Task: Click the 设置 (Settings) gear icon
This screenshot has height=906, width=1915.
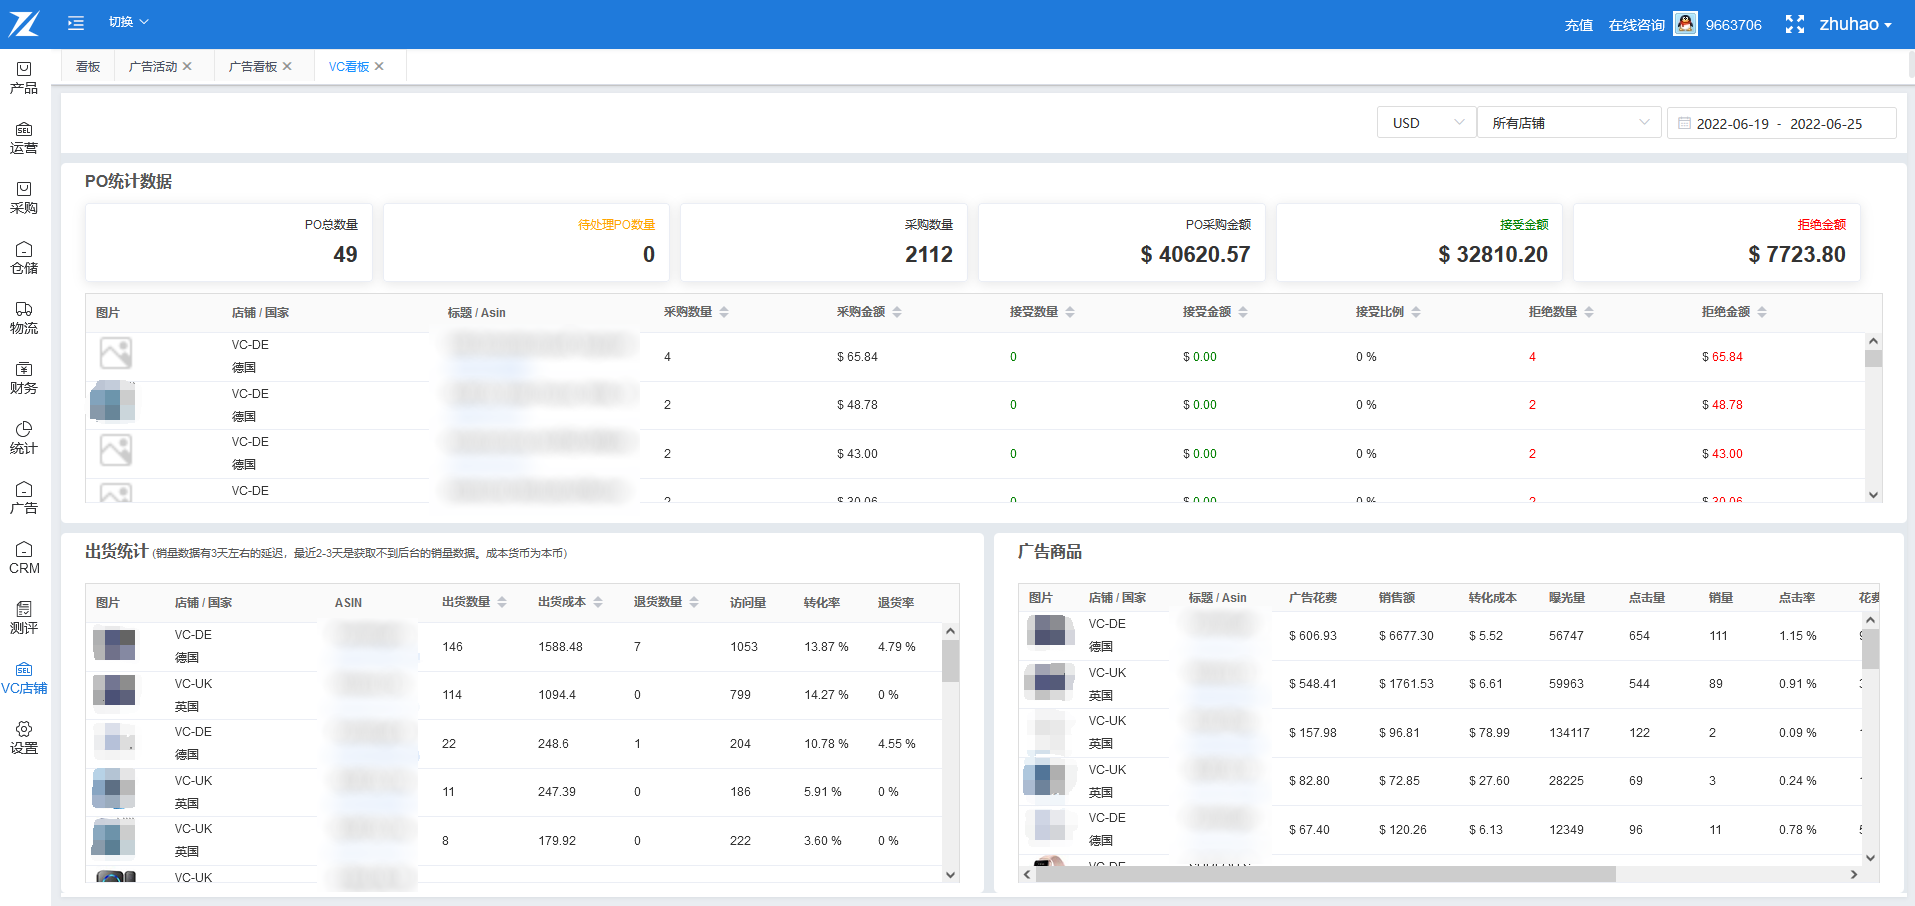Action: pyautogui.click(x=24, y=738)
